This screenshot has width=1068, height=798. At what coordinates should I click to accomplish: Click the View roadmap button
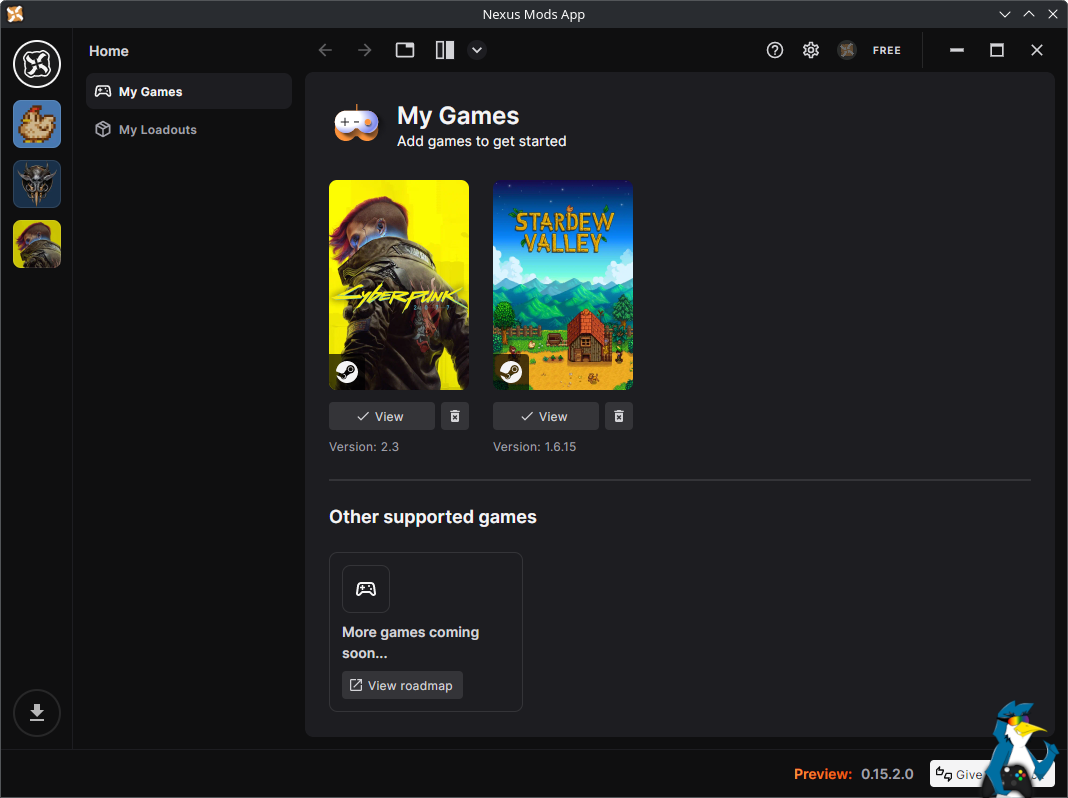(x=403, y=685)
